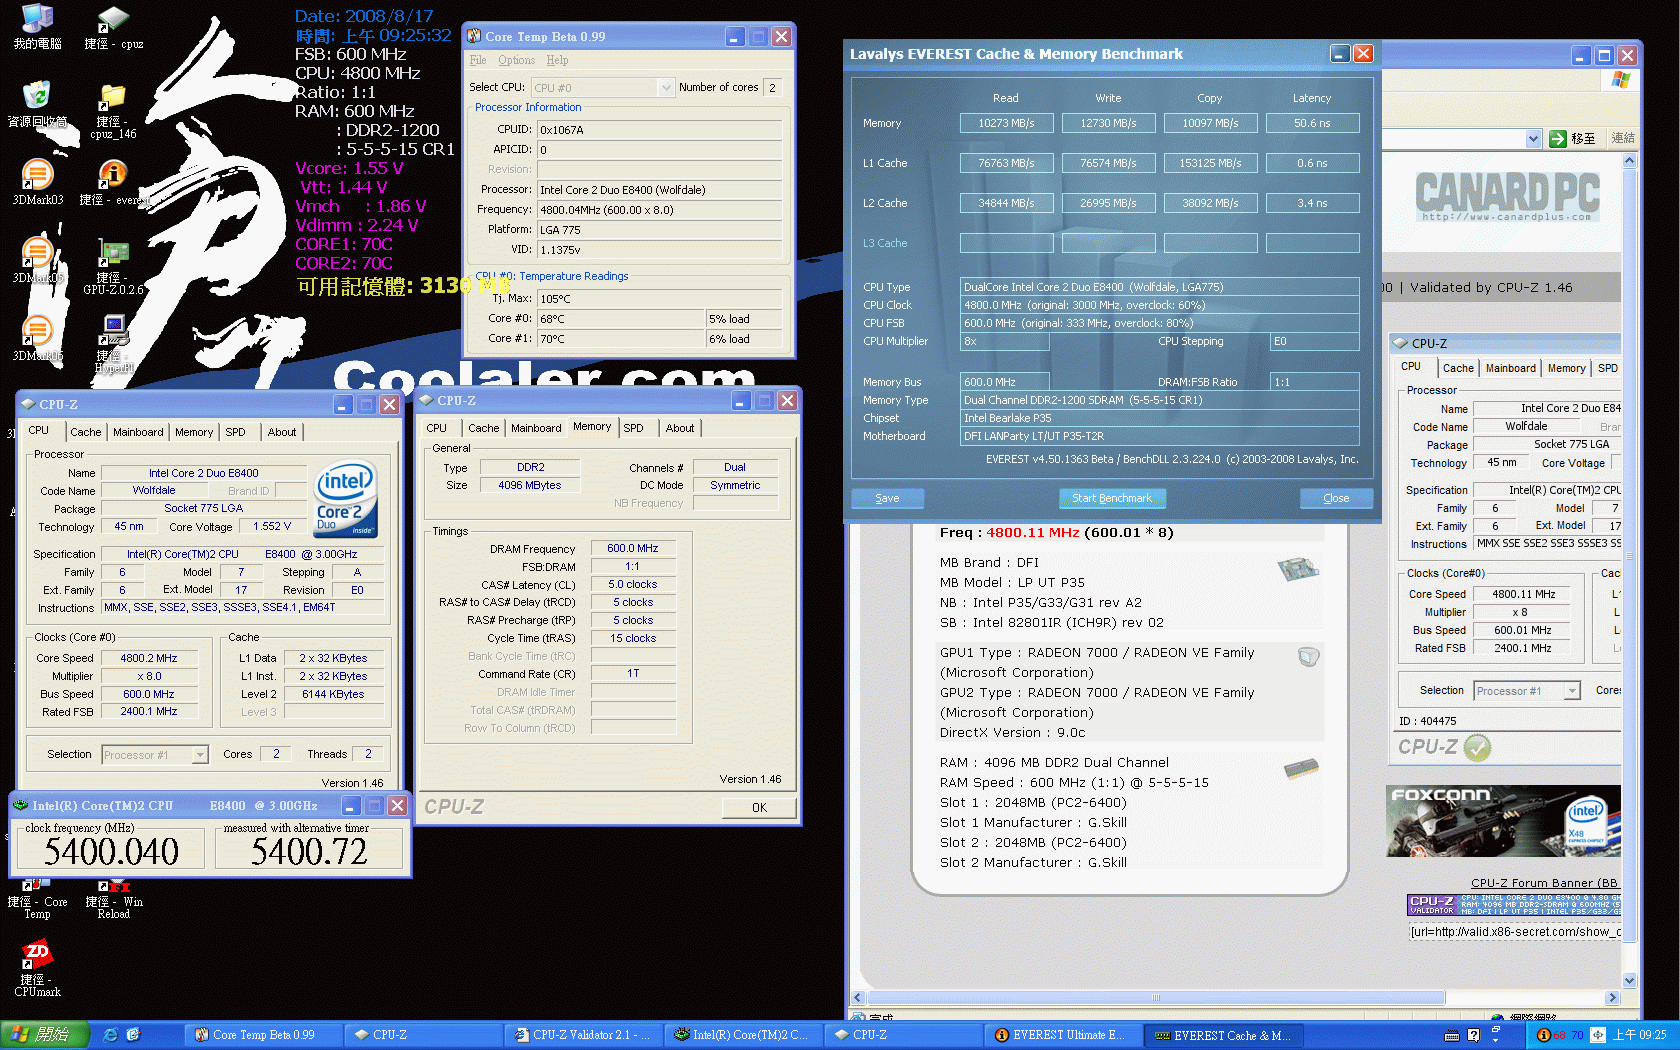The width and height of the screenshot is (1680, 1050).
Task: Switch to EVEREST Cache & Memory taskbar button
Action: [x=1223, y=1035]
